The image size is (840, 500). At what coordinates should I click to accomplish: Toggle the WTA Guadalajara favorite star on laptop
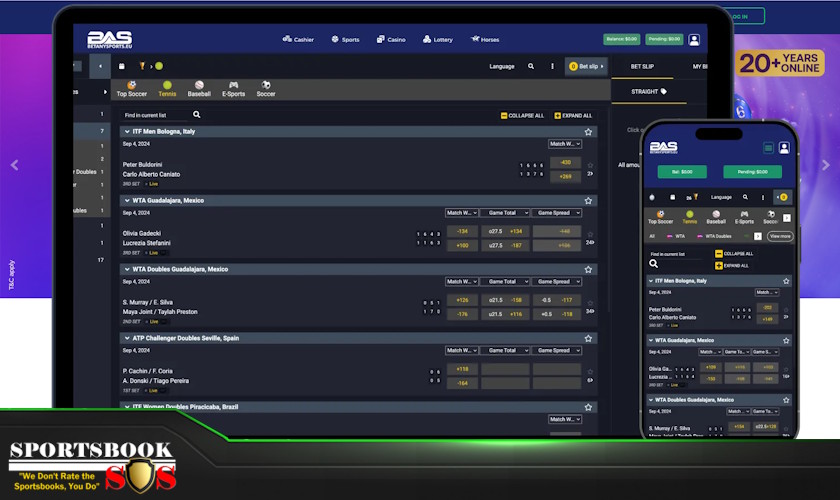point(588,200)
